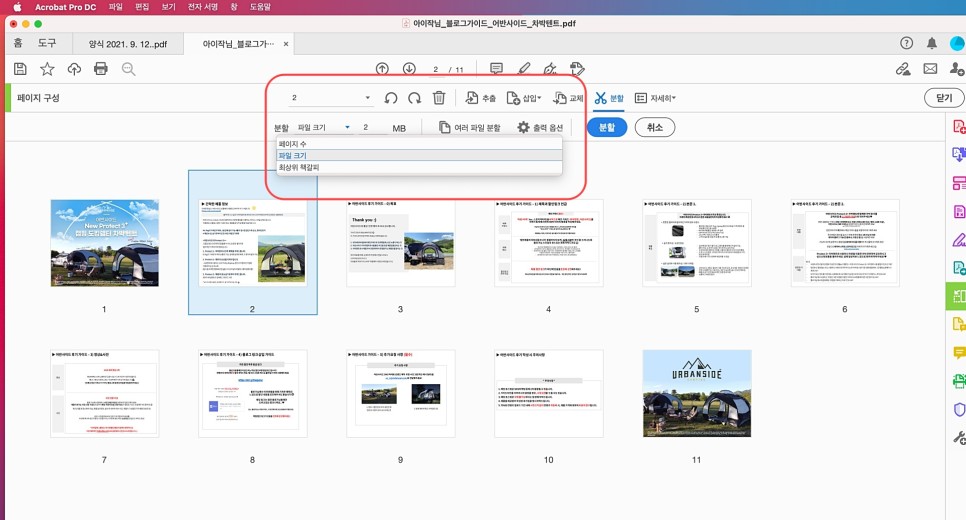The image size is (966, 520).
Task: Select page 3 thumbnail
Action: pyautogui.click(x=400, y=243)
